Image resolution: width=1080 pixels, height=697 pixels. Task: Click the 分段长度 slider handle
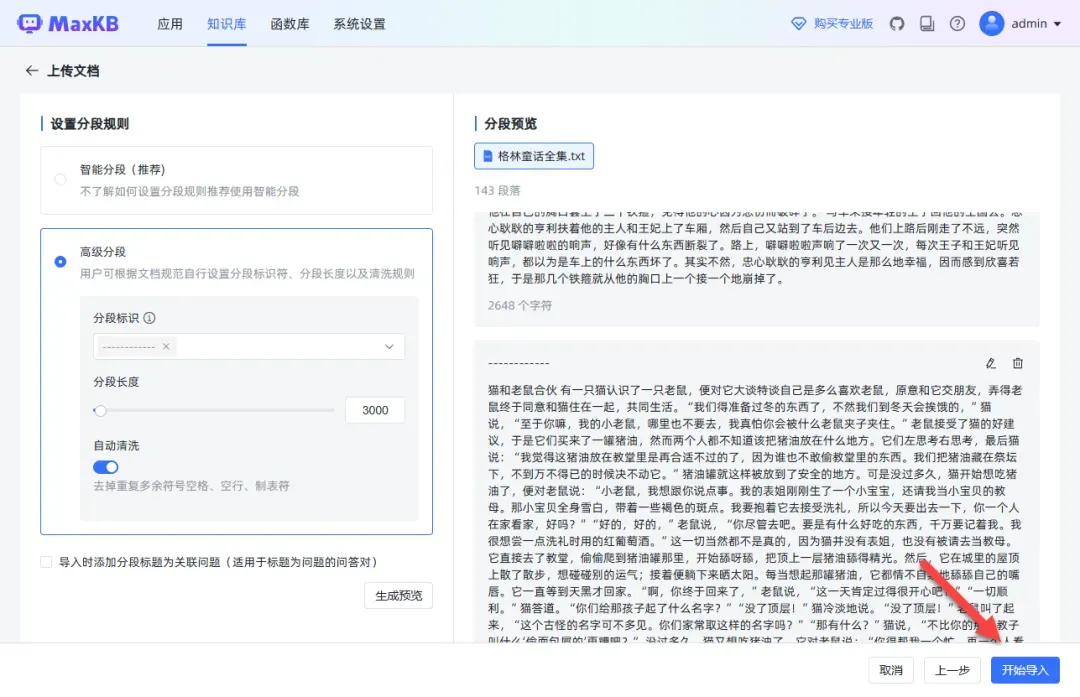click(101, 410)
